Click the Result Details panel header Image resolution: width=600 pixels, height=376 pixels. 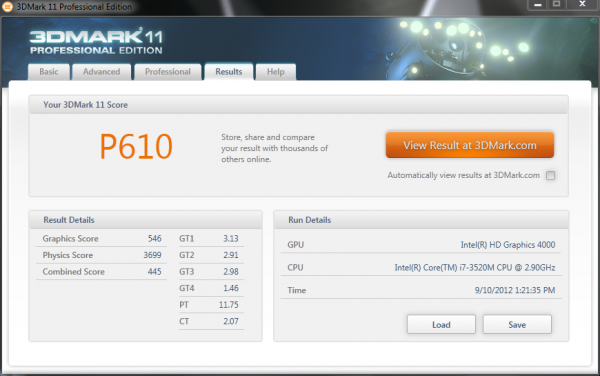145,220
